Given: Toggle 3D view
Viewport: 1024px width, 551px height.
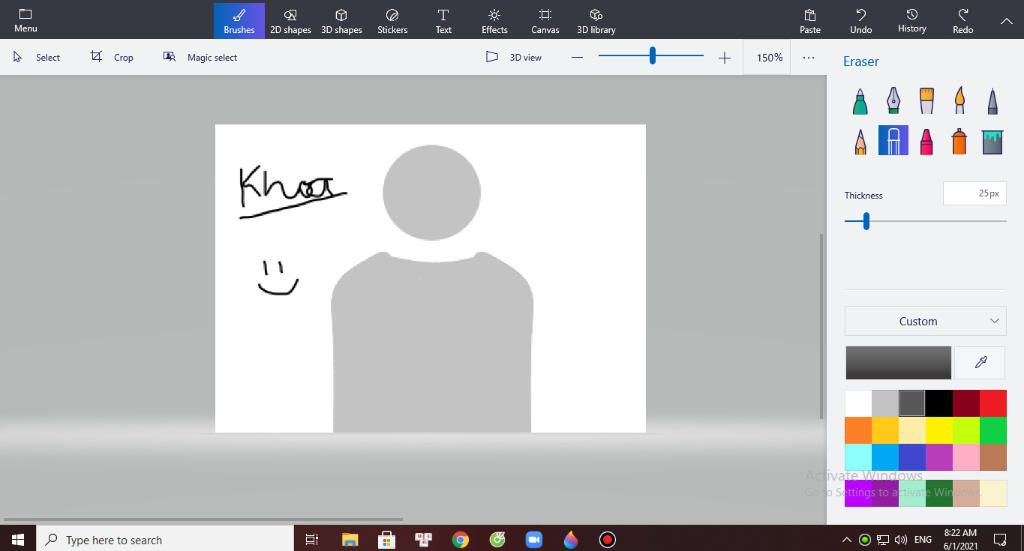Looking at the screenshot, I should click(x=513, y=57).
